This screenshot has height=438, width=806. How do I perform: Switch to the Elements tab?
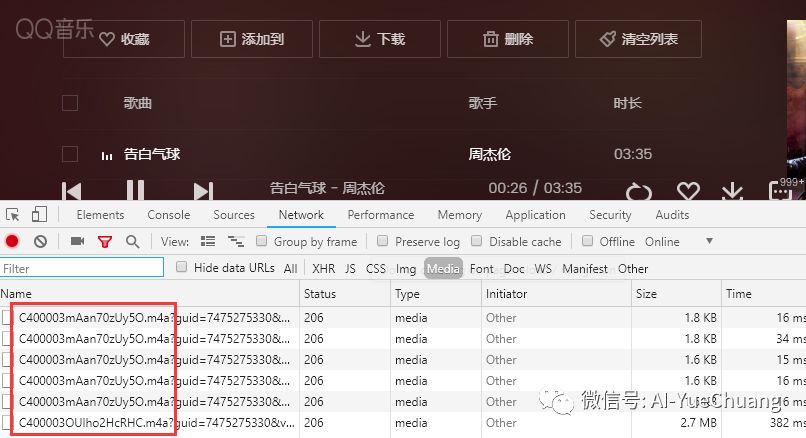[x=100, y=215]
